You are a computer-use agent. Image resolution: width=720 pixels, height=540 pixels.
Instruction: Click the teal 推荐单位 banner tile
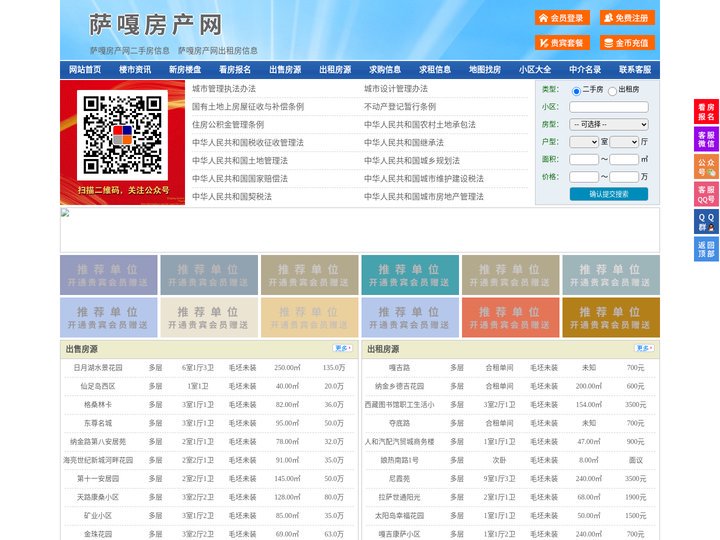pos(410,275)
